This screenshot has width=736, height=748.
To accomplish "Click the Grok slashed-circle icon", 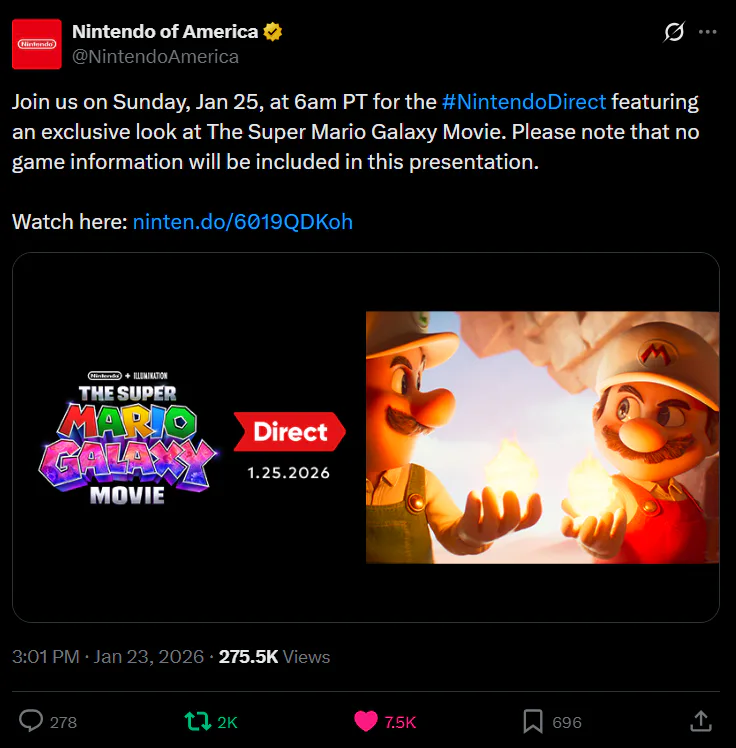I will [674, 32].
